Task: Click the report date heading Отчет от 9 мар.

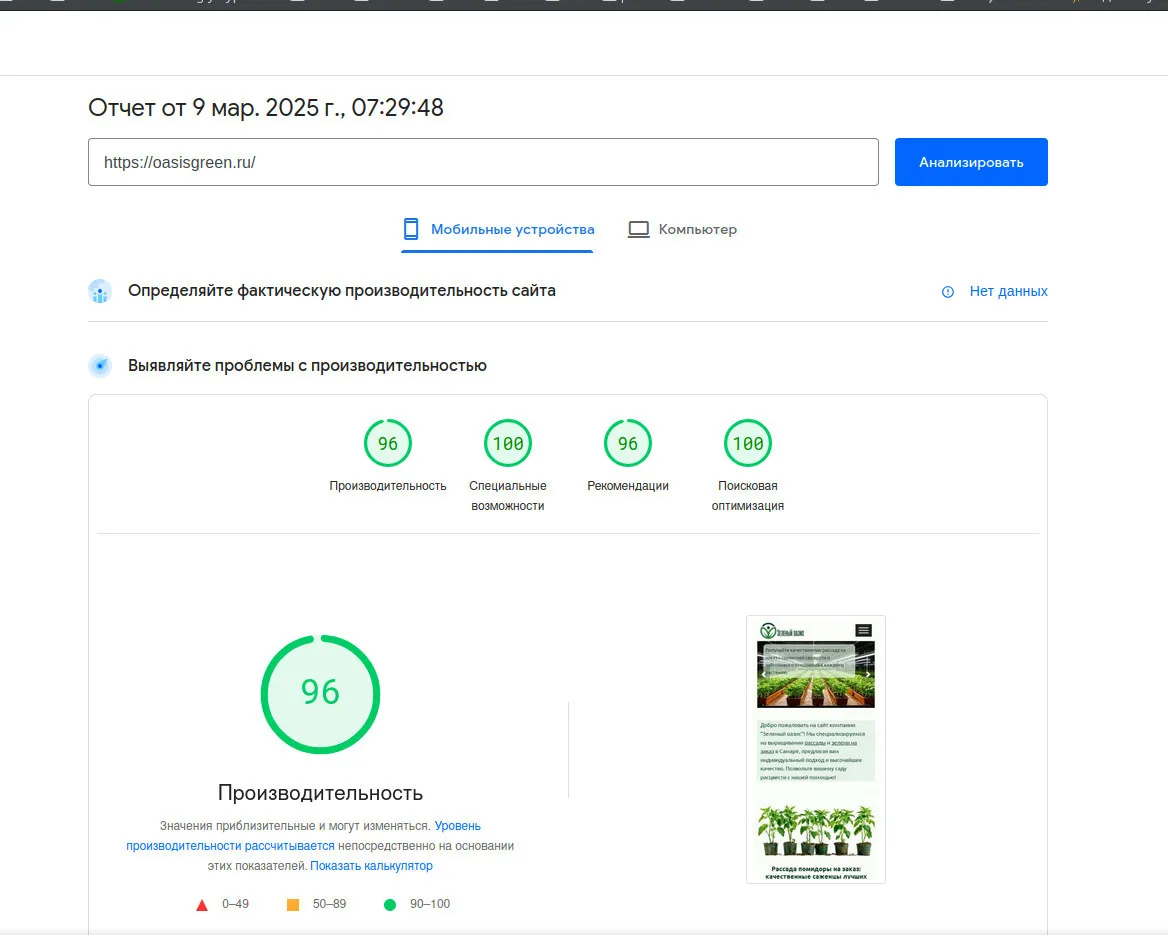Action: pyautogui.click(x=266, y=107)
